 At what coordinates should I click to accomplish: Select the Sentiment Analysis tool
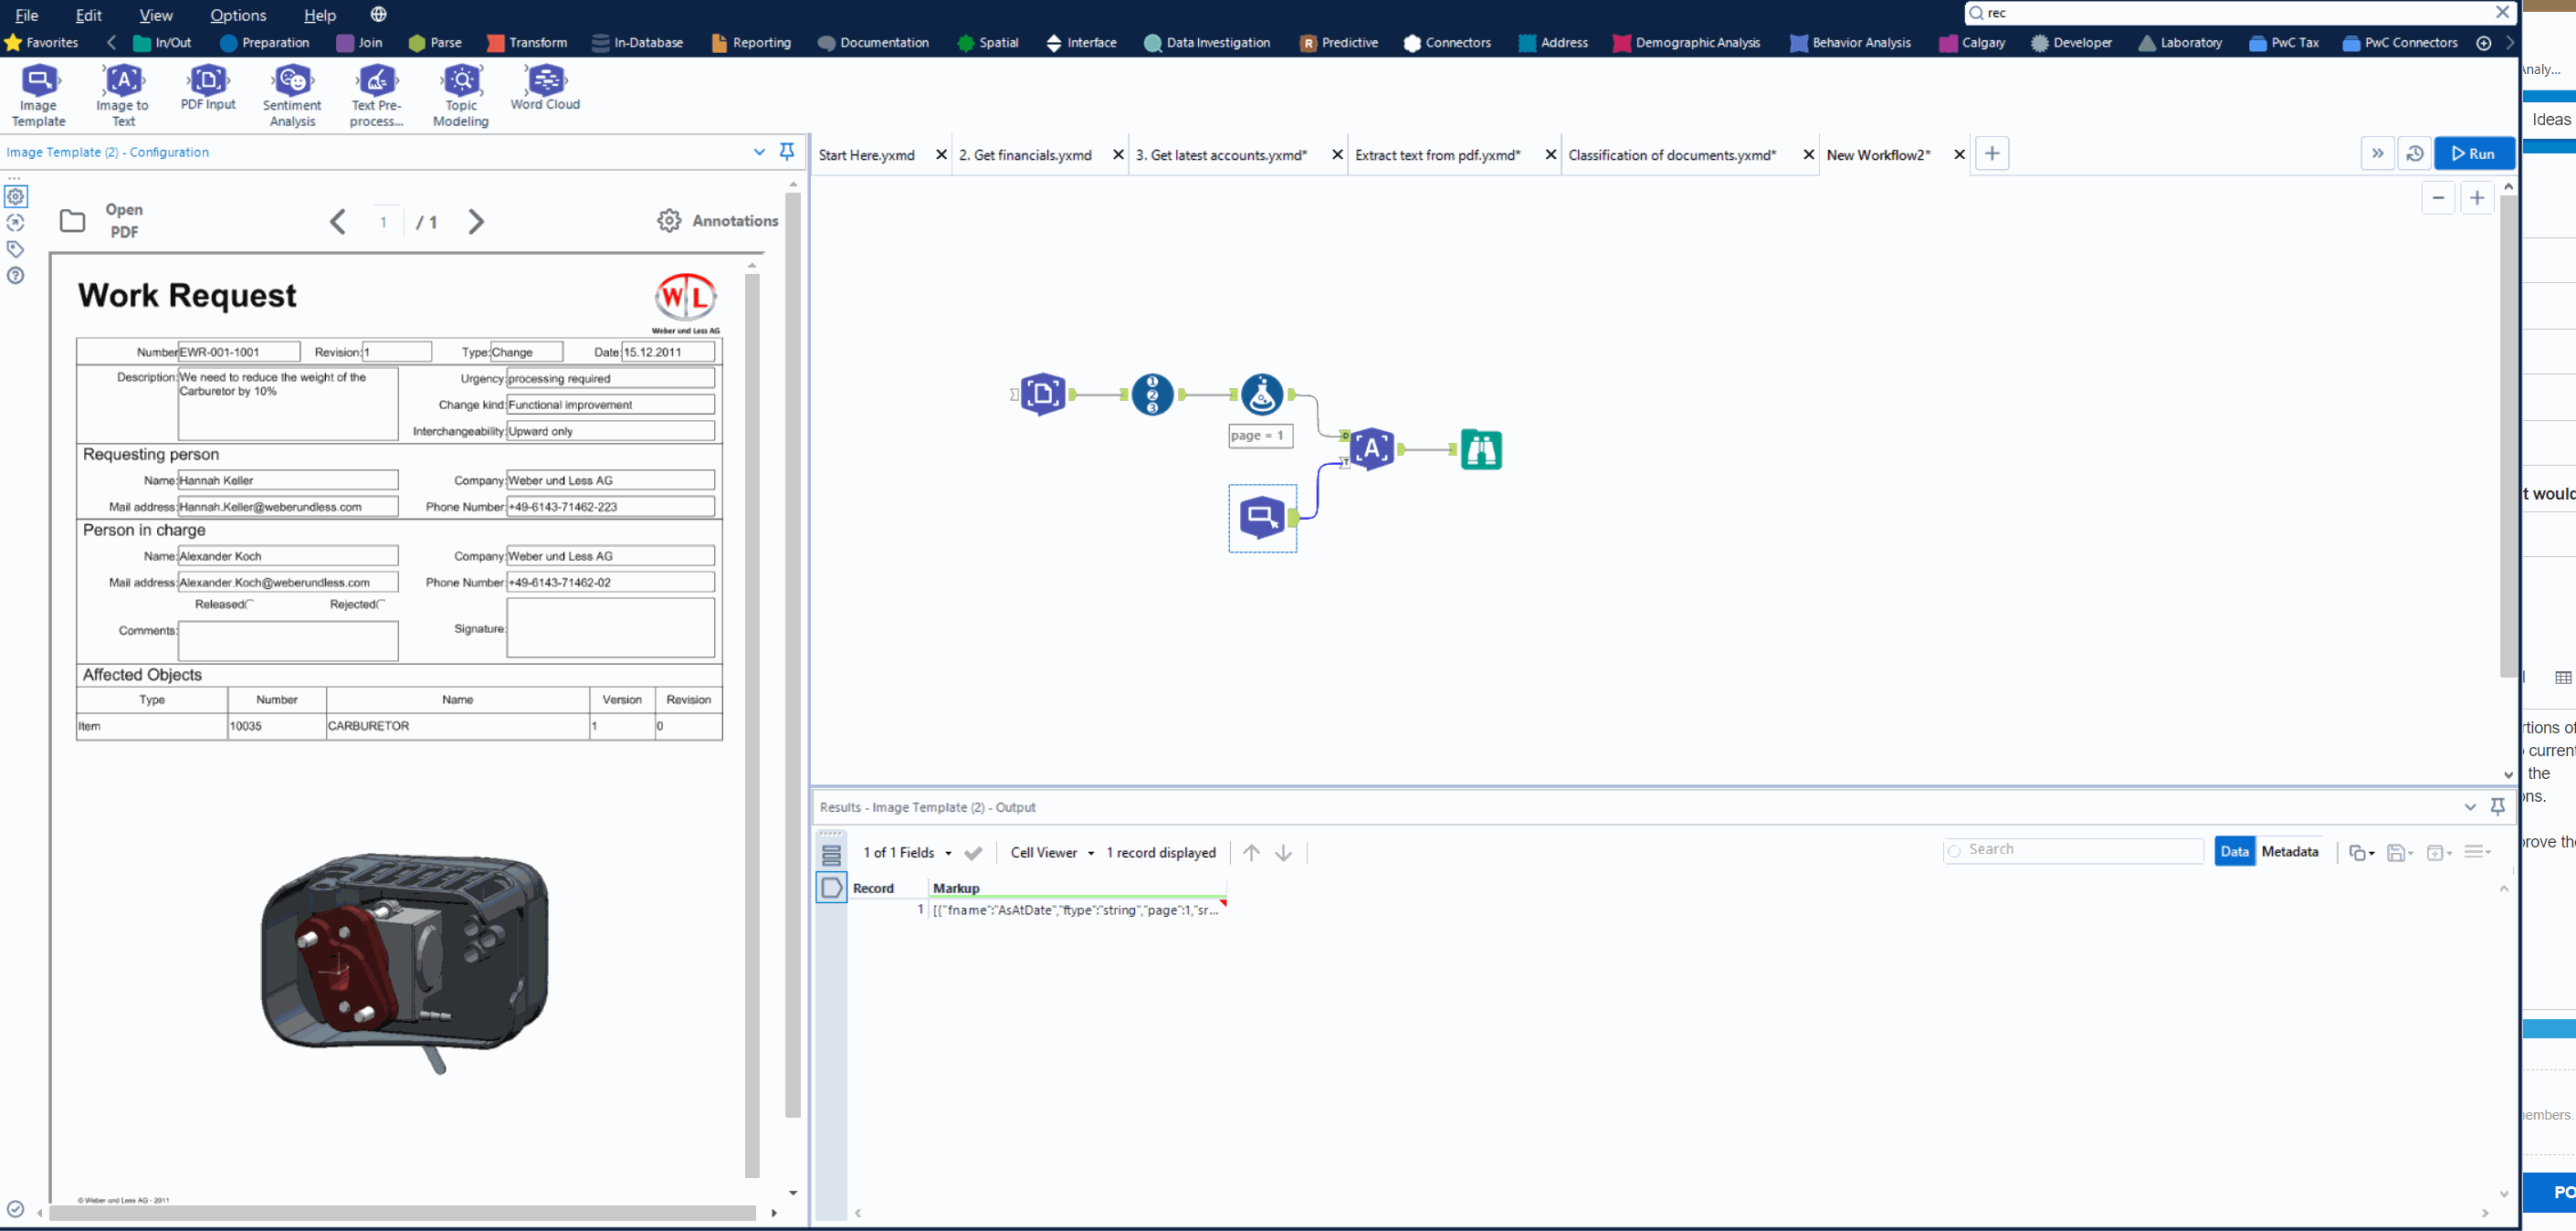coord(291,93)
